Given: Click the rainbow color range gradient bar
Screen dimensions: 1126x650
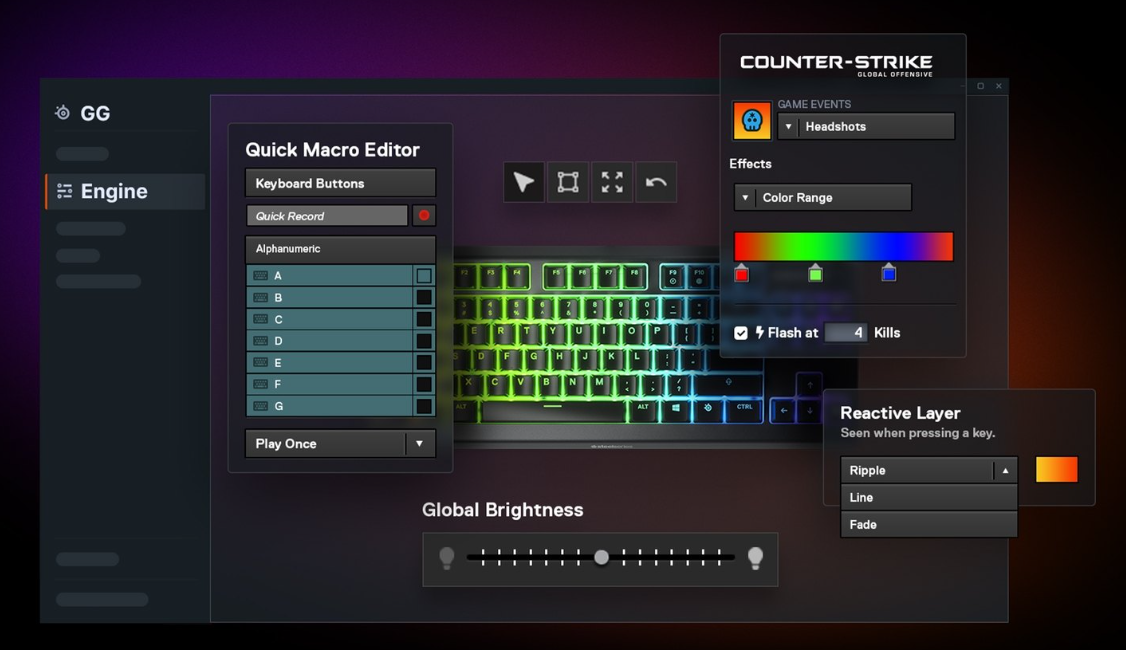Looking at the screenshot, I should point(843,246).
